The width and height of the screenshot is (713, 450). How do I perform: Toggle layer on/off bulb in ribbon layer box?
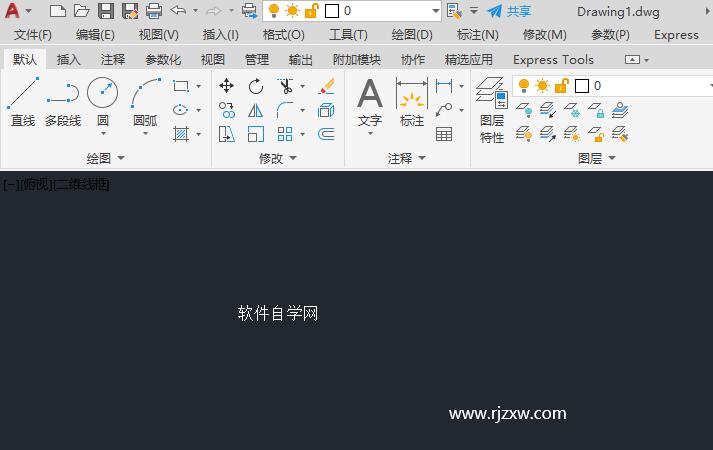[524, 85]
